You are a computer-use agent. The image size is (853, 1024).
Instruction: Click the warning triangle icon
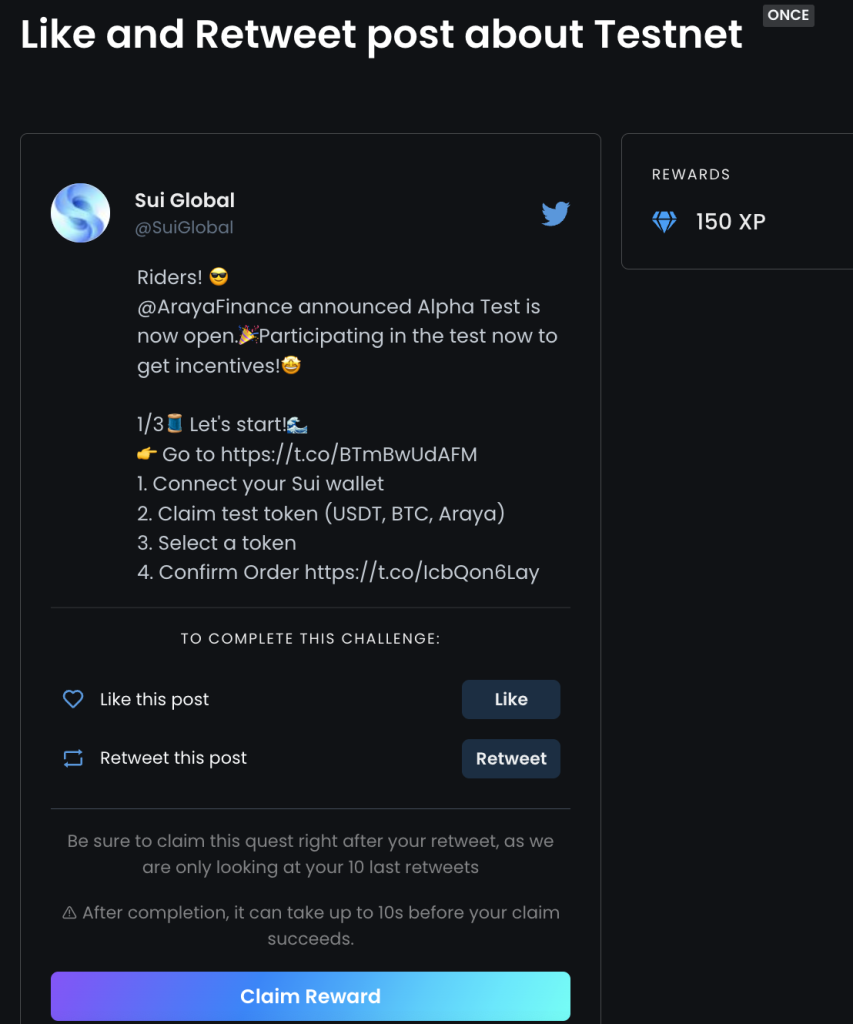tap(69, 913)
